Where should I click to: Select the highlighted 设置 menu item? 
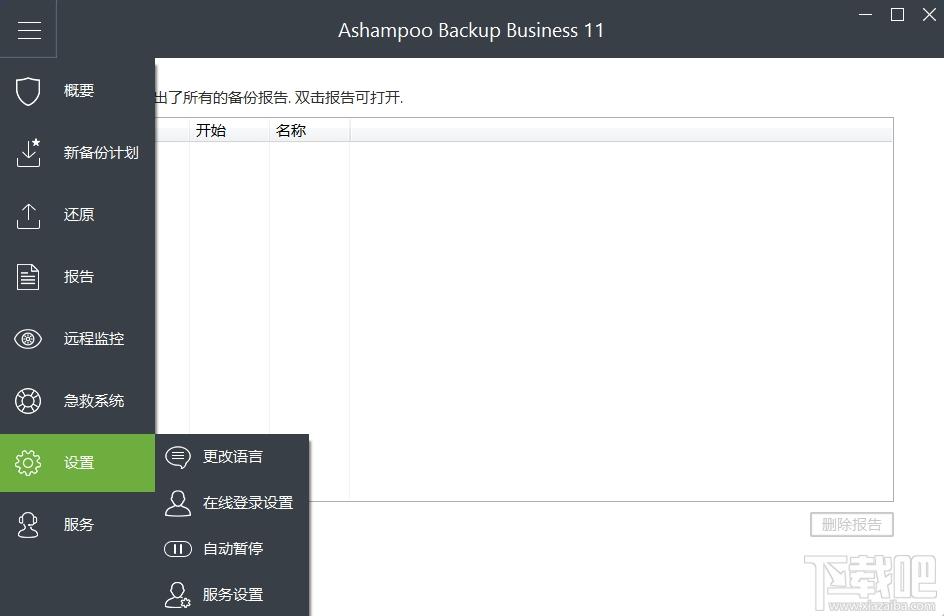pyautogui.click(x=77, y=462)
